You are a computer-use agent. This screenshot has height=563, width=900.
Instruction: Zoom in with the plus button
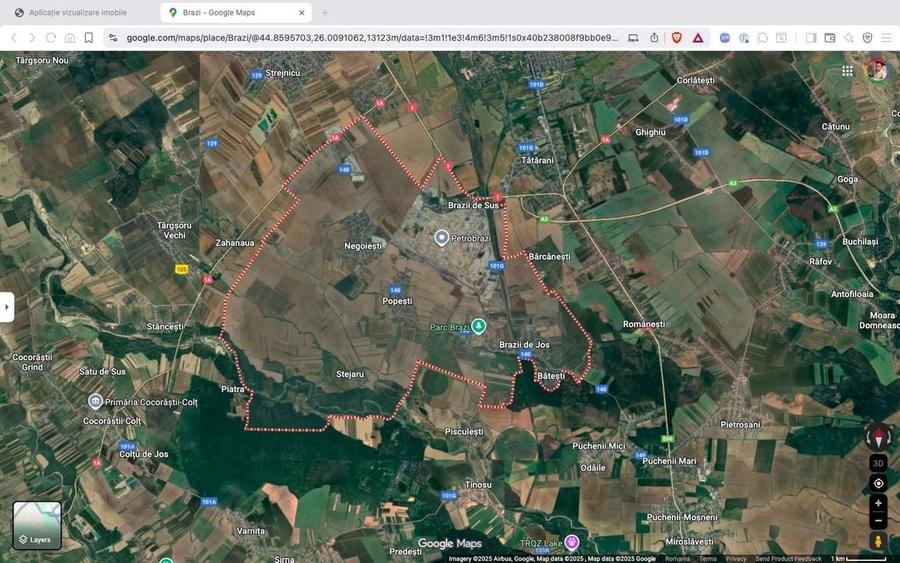click(878, 503)
